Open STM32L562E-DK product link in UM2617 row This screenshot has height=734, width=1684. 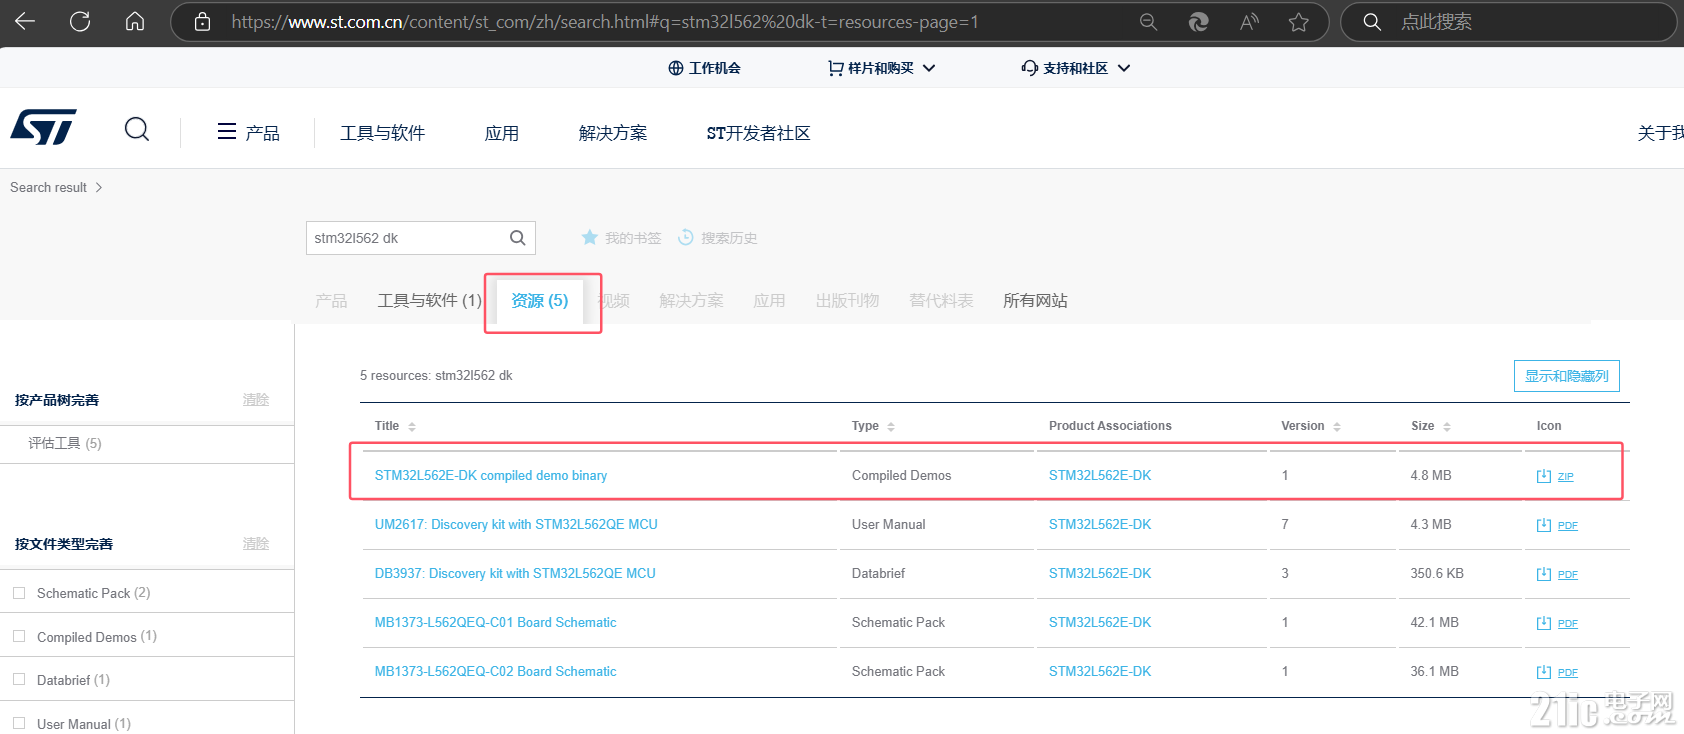click(x=1100, y=525)
